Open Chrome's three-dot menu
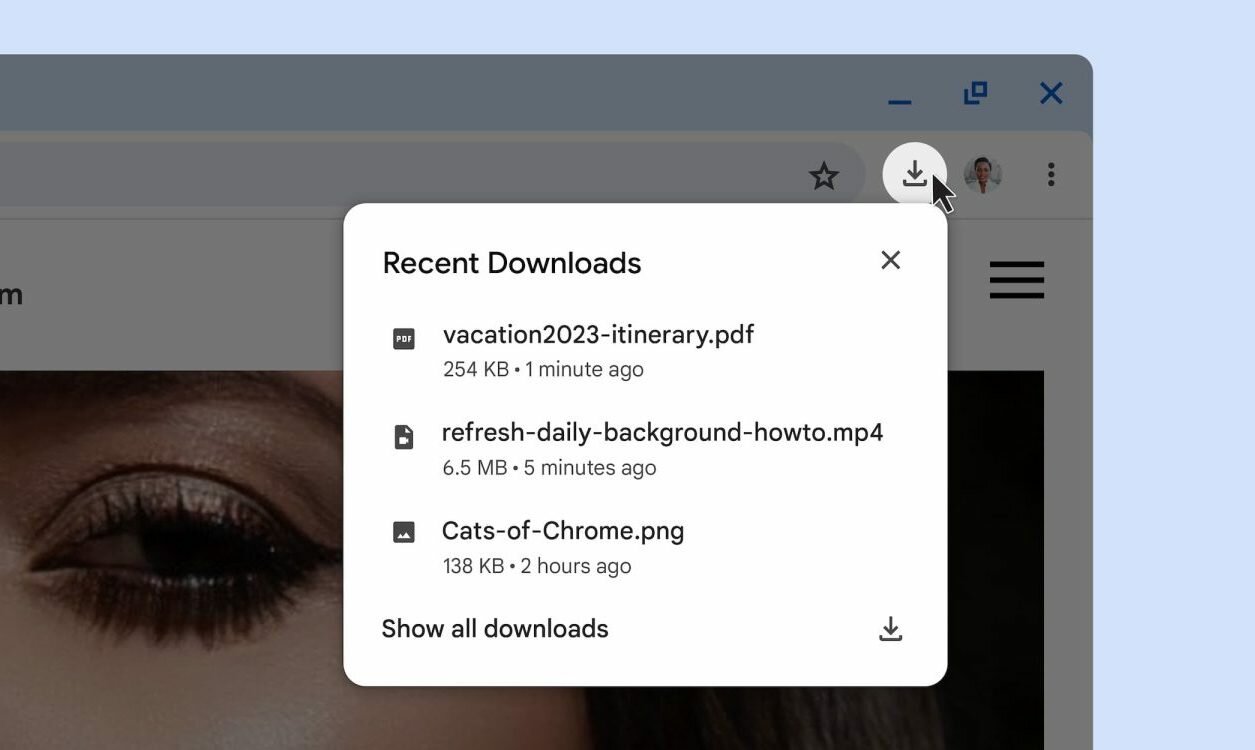Screen dimensions: 1255x750 [1050, 175]
